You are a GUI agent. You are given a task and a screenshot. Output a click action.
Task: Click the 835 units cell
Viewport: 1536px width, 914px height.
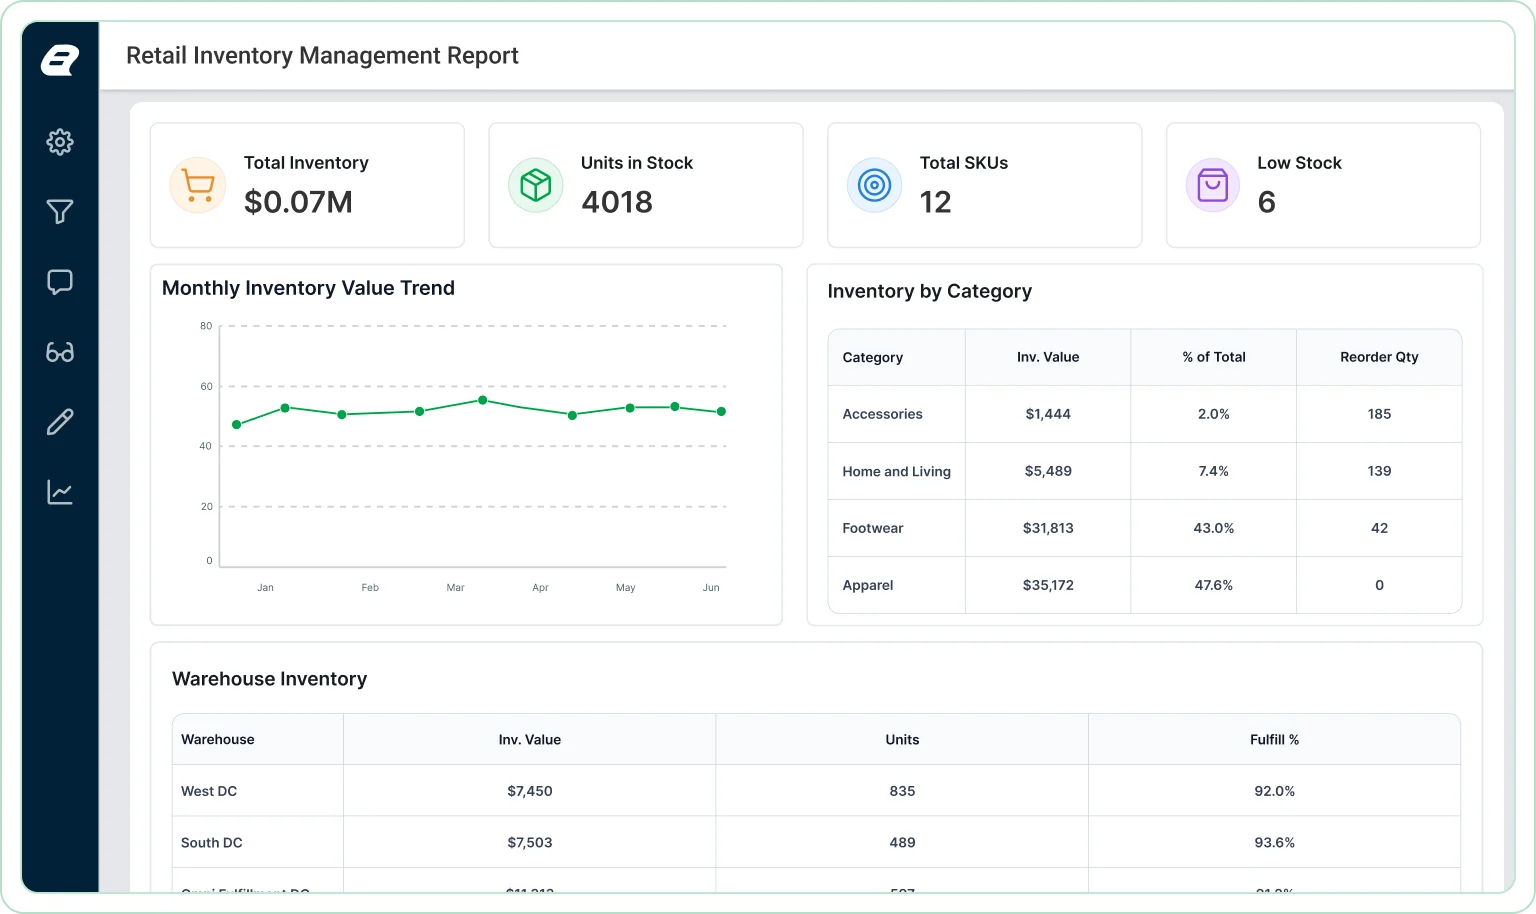(902, 791)
